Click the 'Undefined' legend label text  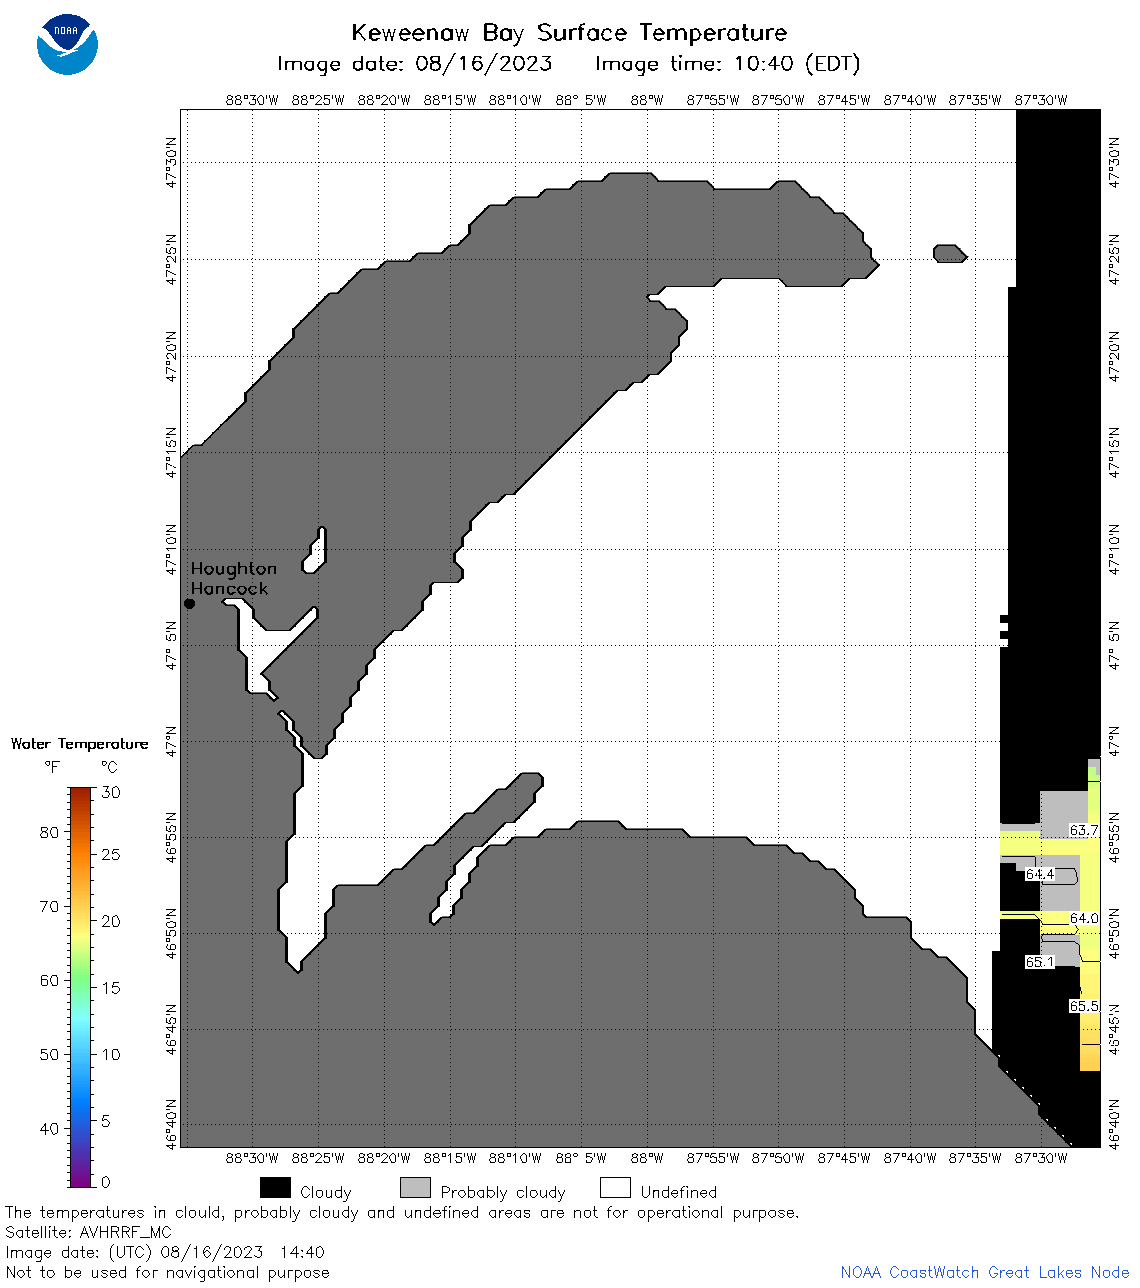pos(679,1192)
